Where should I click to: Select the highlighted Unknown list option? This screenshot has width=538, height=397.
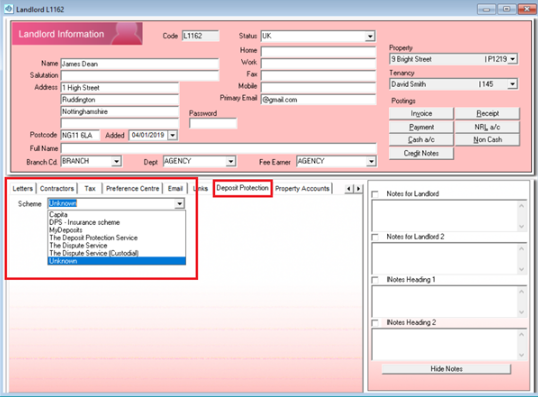pyautogui.click(x=117, y=261)
